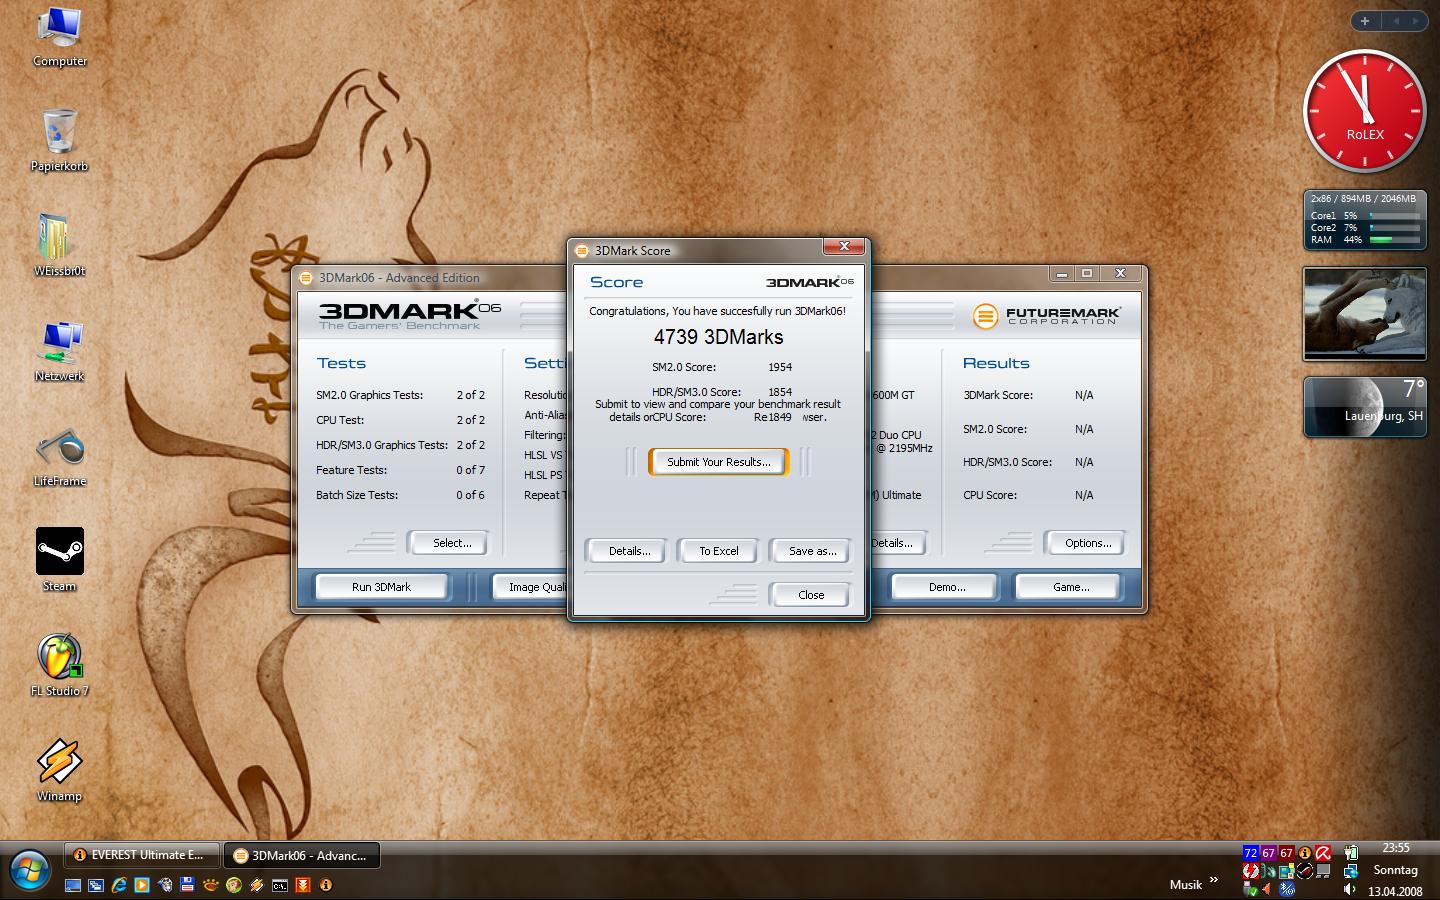The width and height of the screenshot is (1440, 900).
Task: Click SM2.0 Graphics Tests row in Tests
Action: point(400,395)
